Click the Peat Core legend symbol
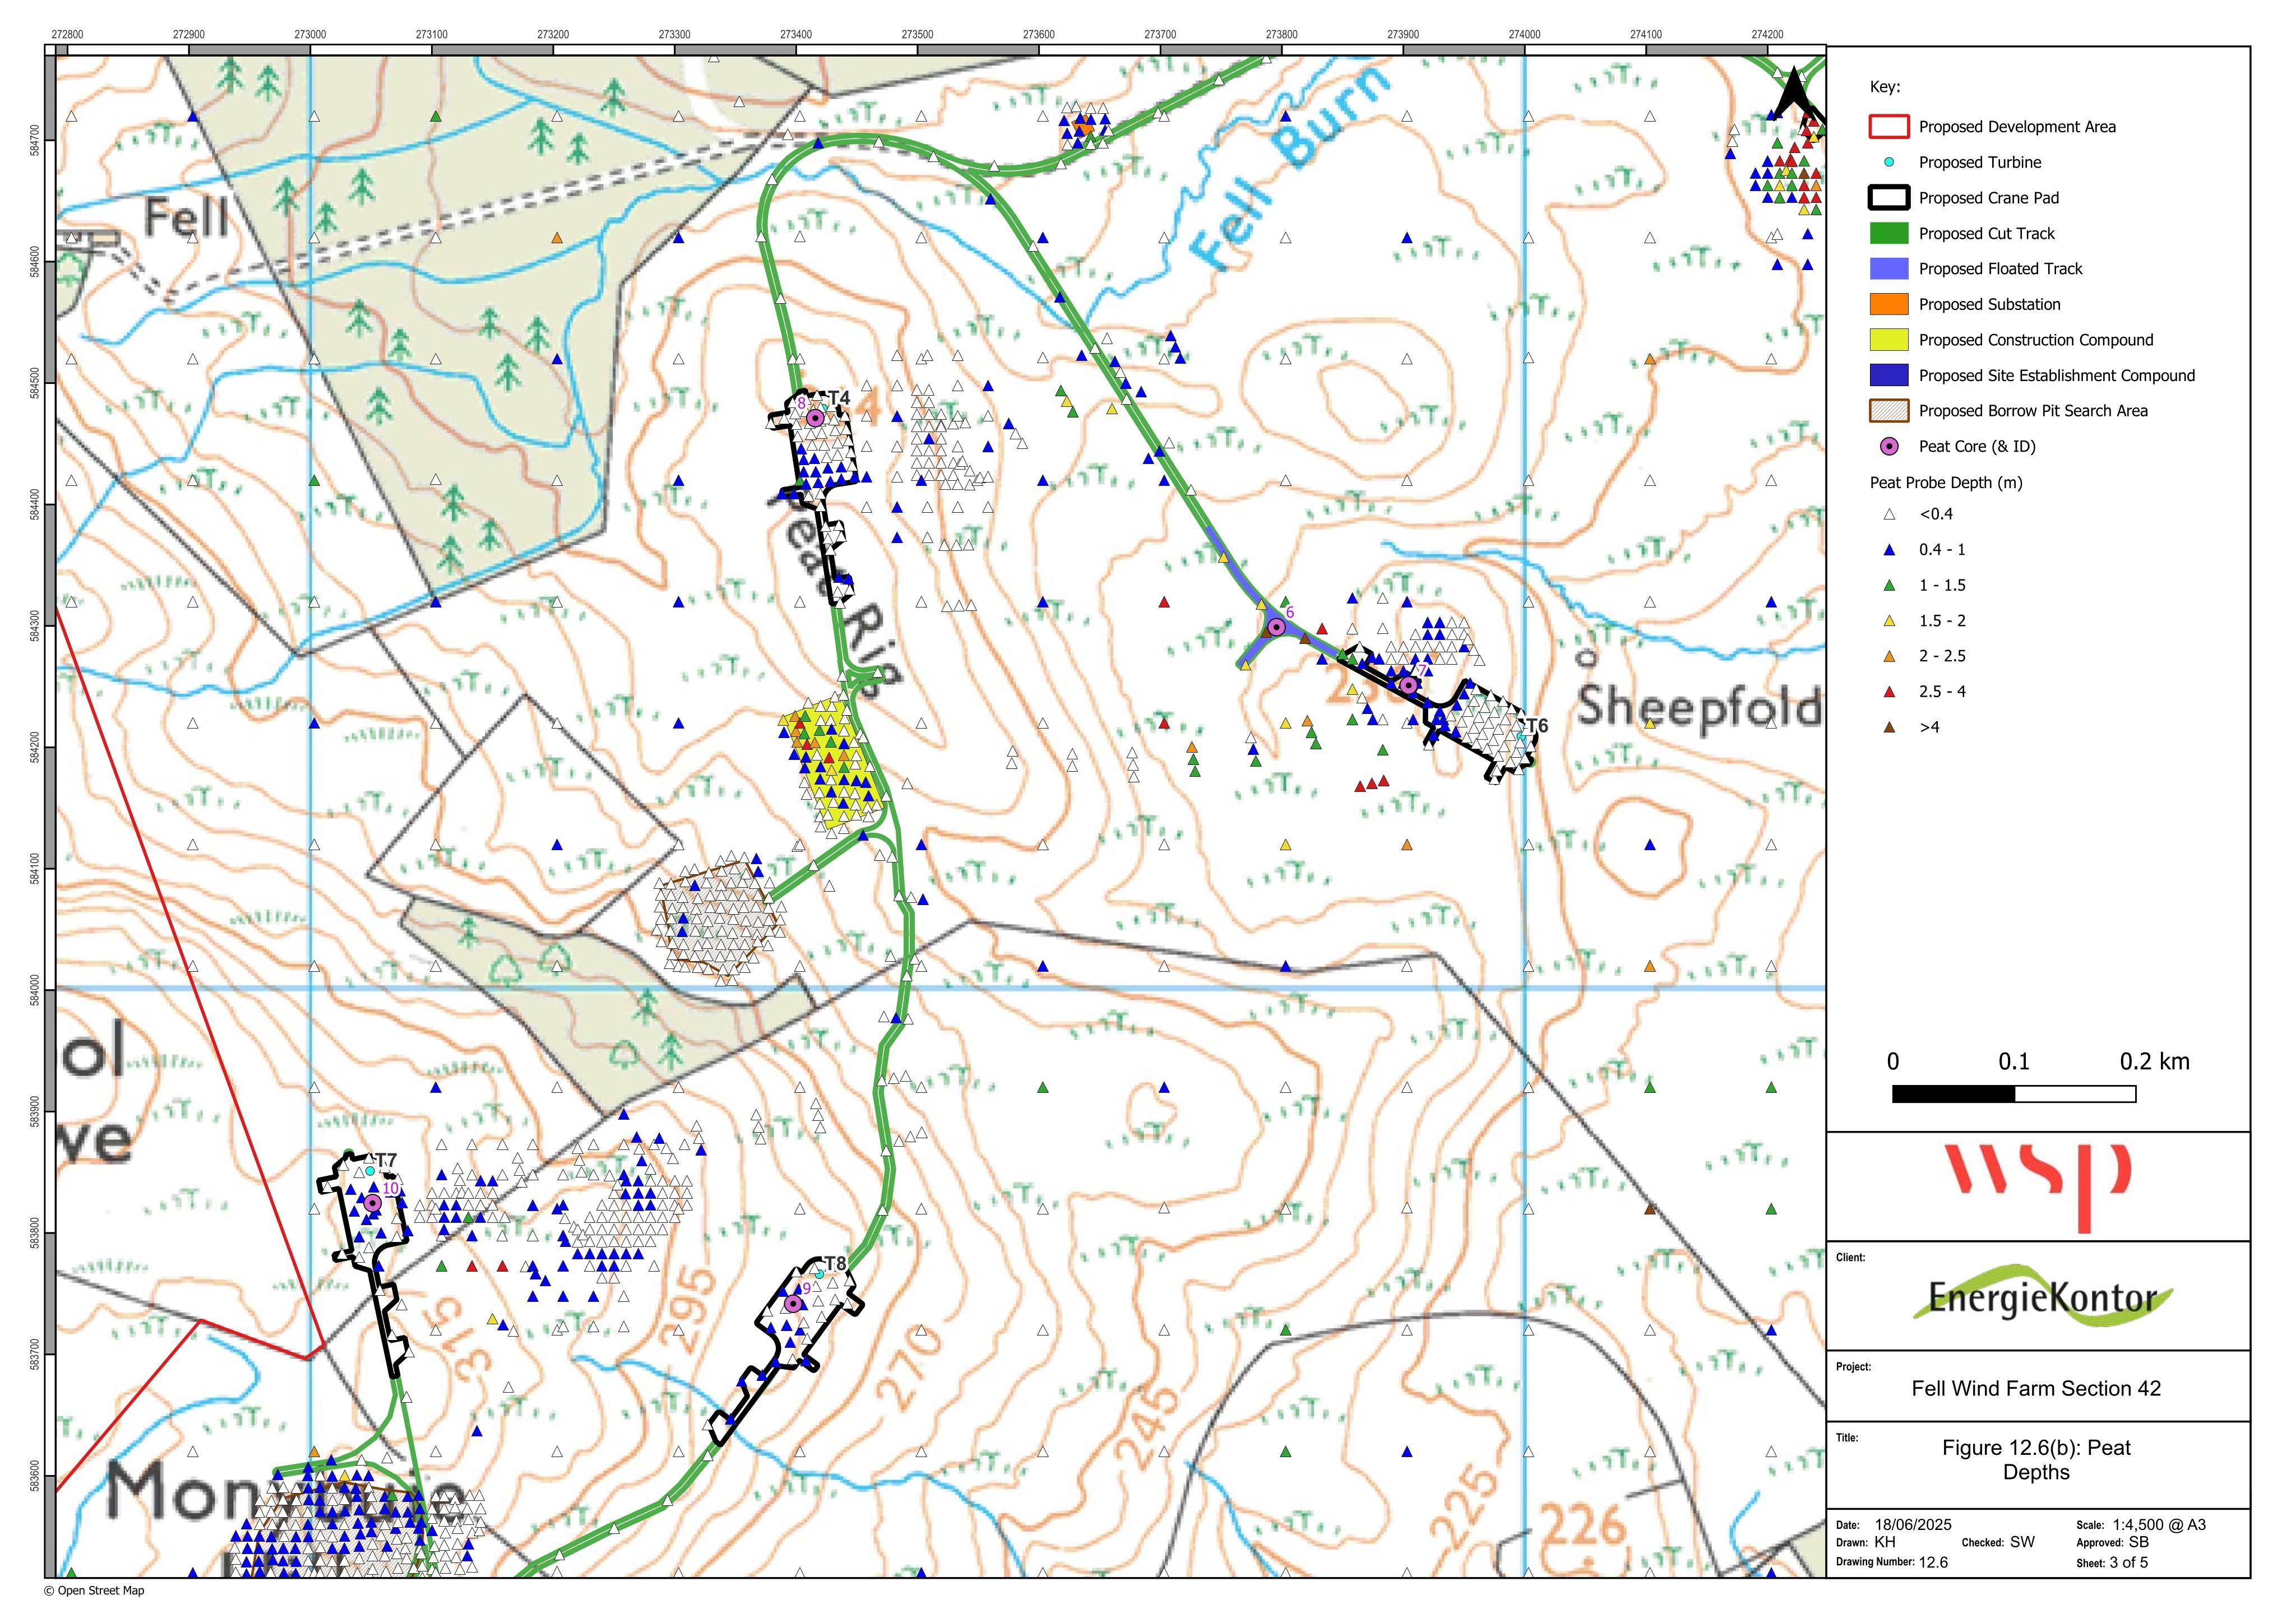This screenshot has height=1623, width=2296. click(x=1889, y=447)
